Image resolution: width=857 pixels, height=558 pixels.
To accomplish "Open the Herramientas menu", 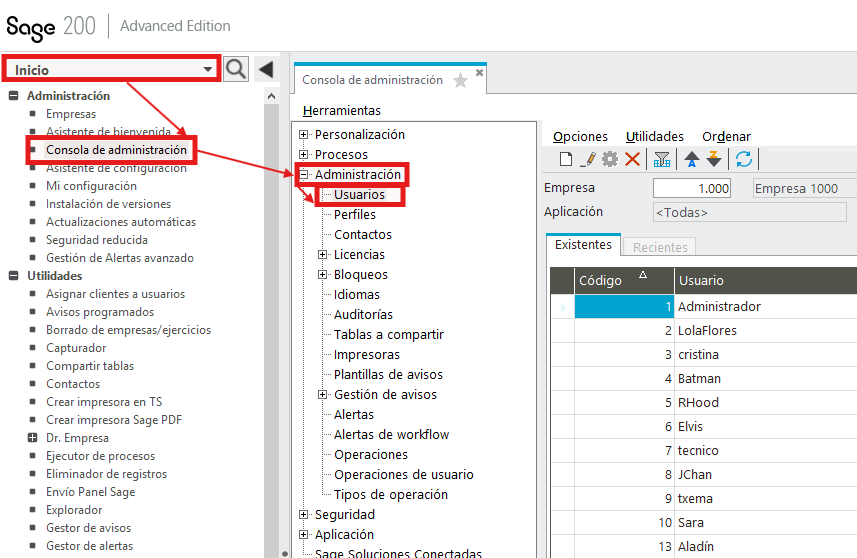I will (341, 110).
